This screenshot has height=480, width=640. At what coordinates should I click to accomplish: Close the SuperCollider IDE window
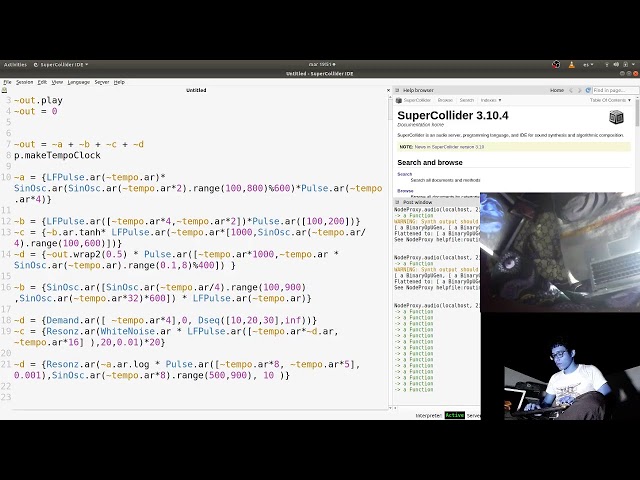coord(636,73)
